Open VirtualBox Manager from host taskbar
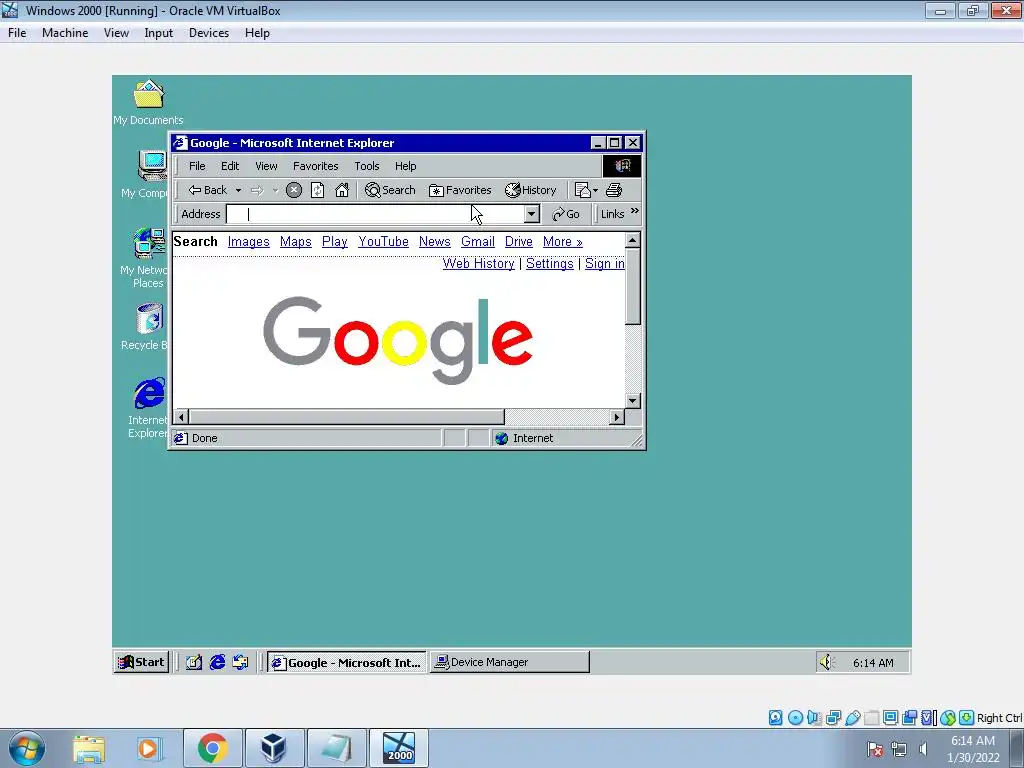 [274, 748]
